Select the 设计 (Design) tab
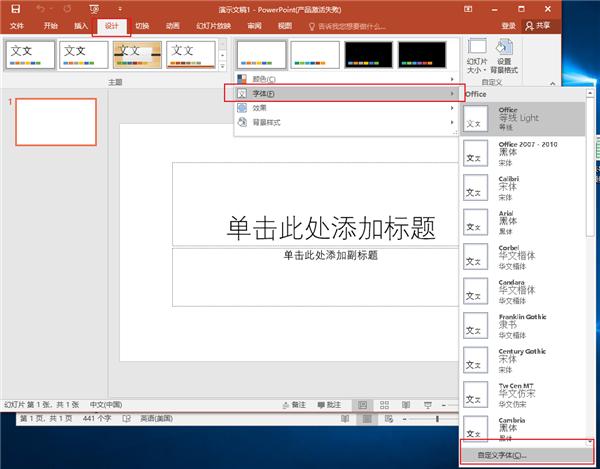 click(x=112, y=26)
